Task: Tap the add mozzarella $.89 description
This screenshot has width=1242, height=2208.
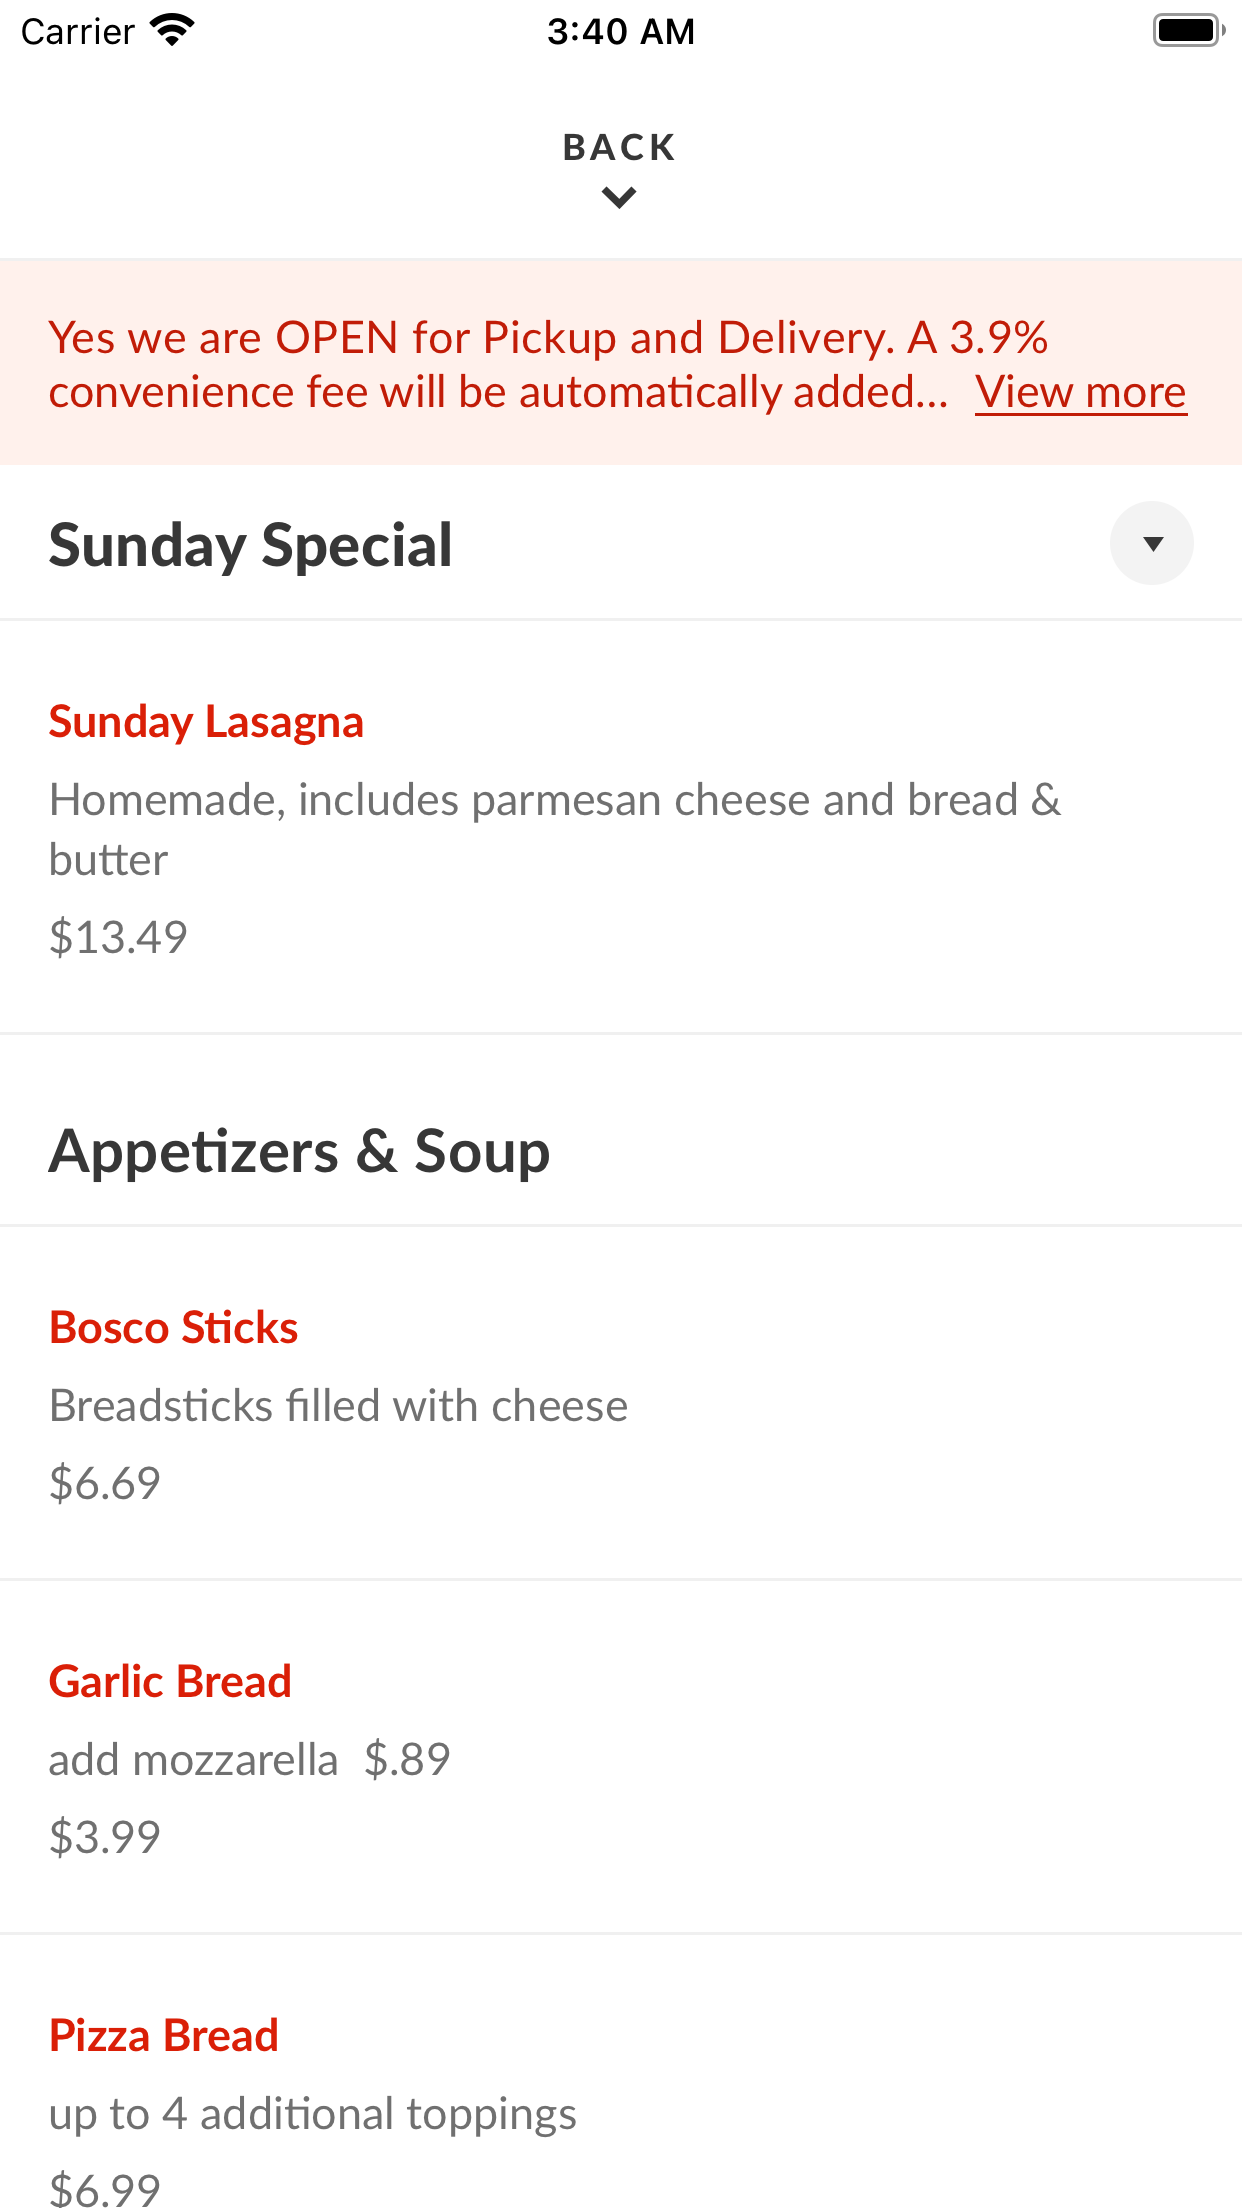Action: coord(250,1760)
